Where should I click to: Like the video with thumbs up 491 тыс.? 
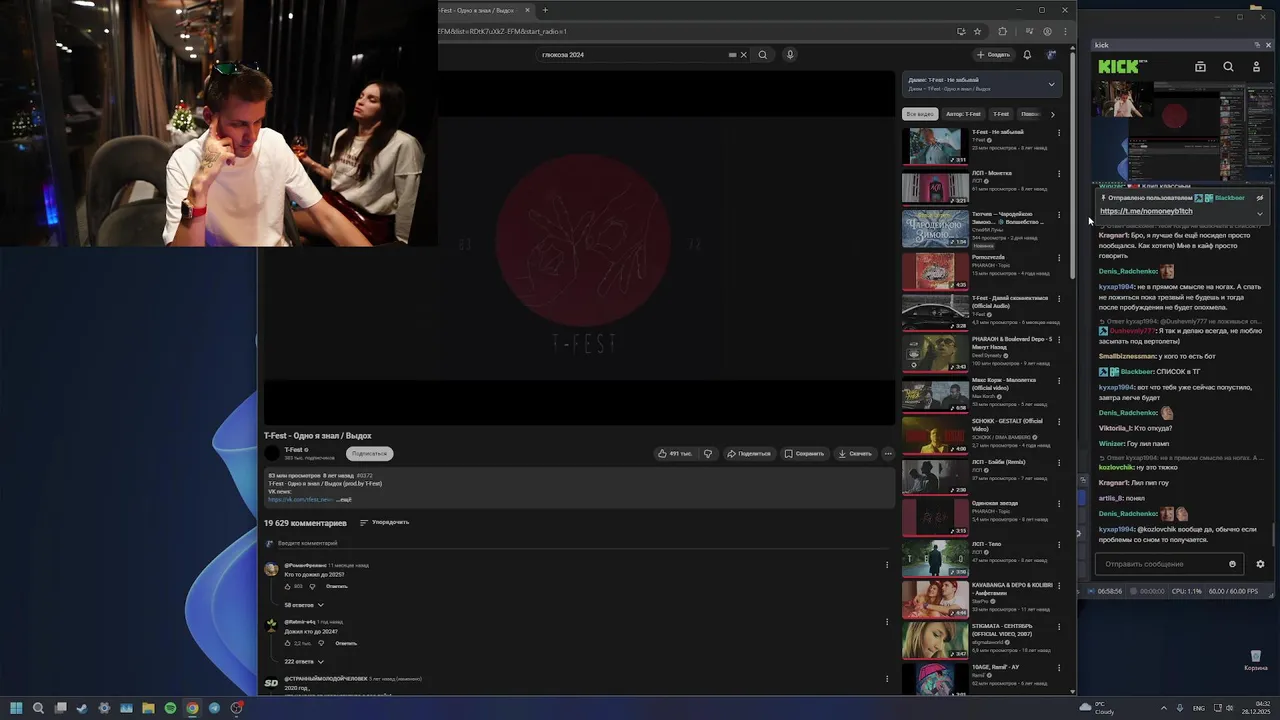[675, 453]
